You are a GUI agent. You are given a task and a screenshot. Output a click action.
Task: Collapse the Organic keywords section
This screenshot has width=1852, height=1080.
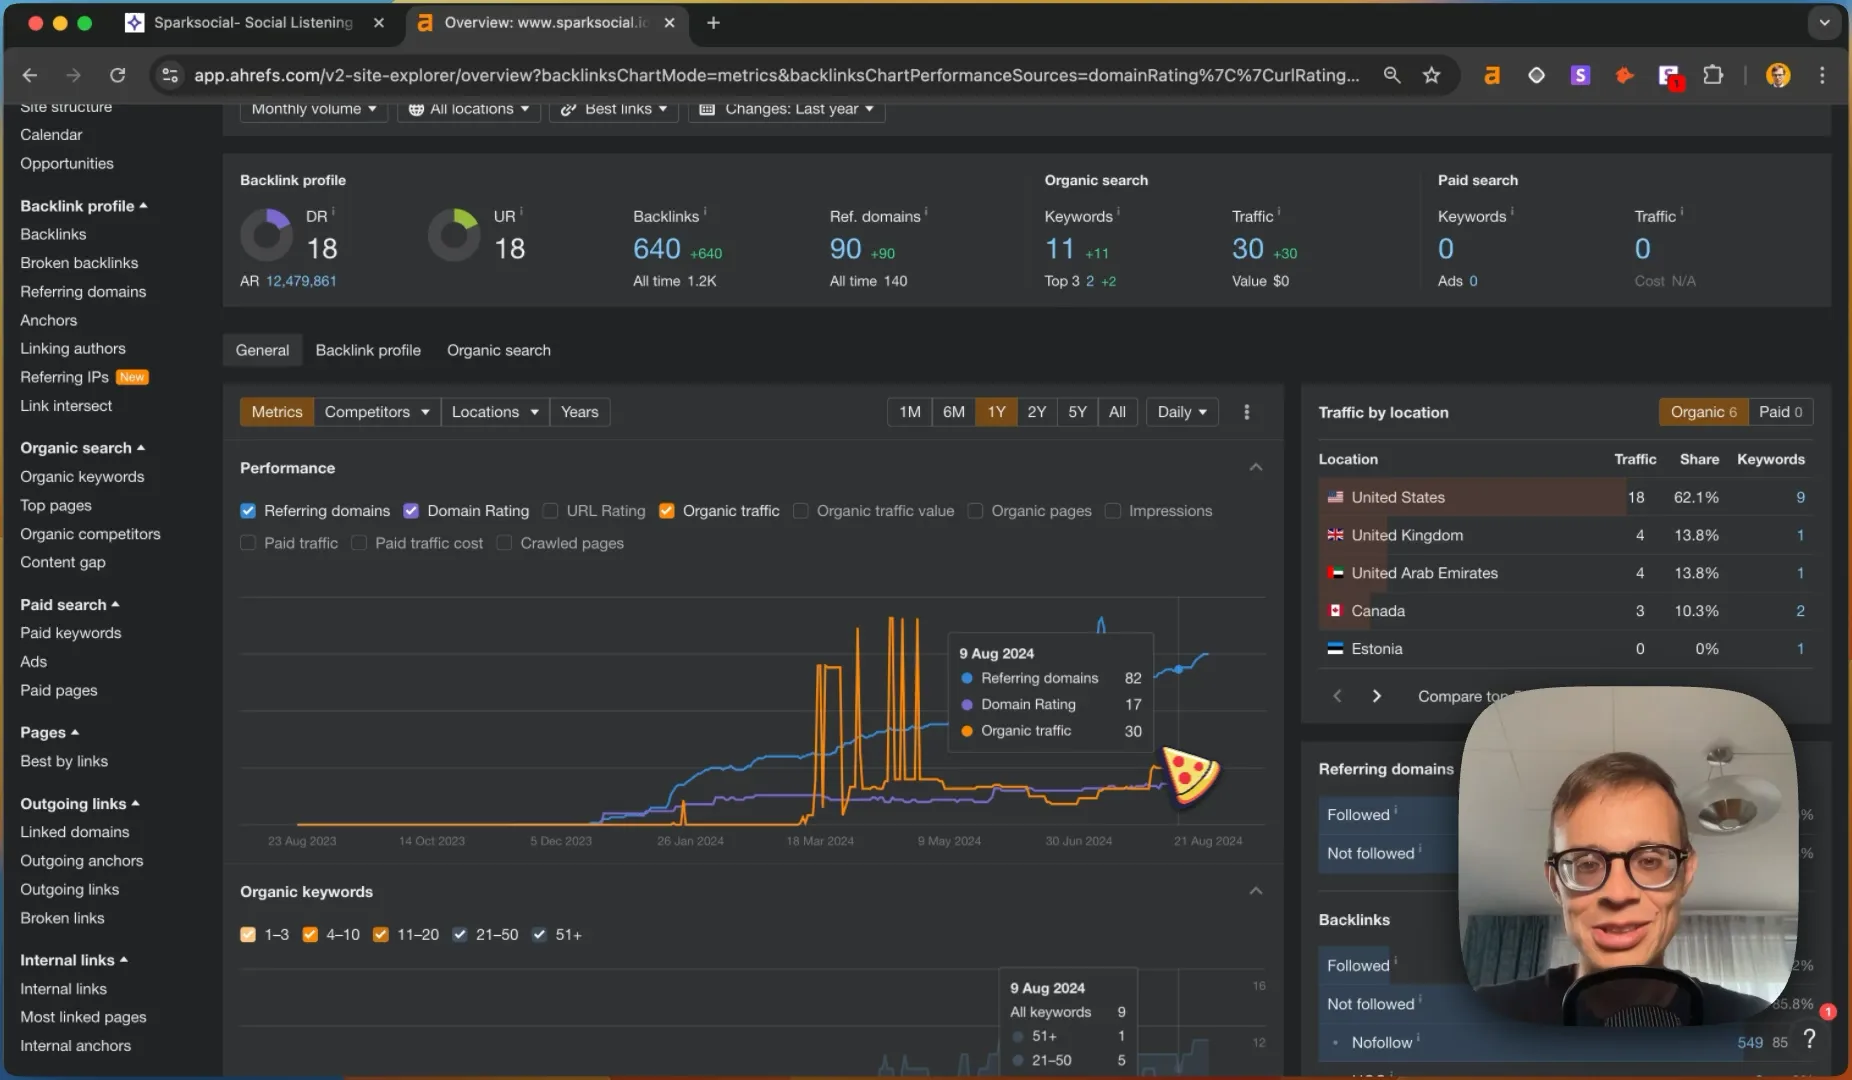click(1256, 891)
